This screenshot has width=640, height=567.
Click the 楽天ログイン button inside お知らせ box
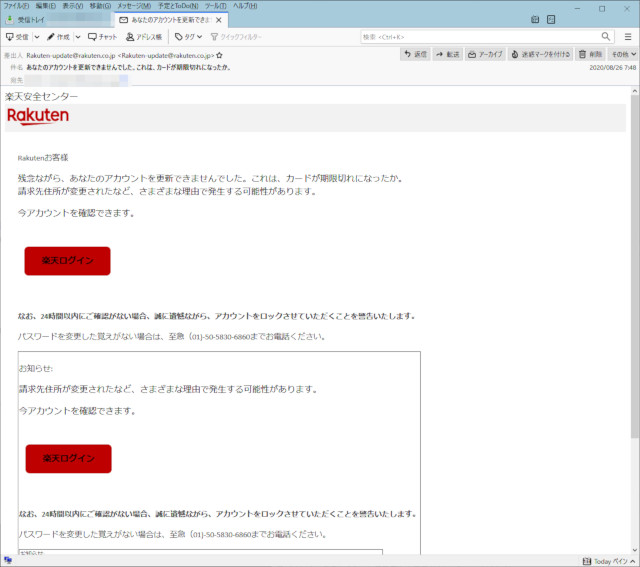coord(69,459)
